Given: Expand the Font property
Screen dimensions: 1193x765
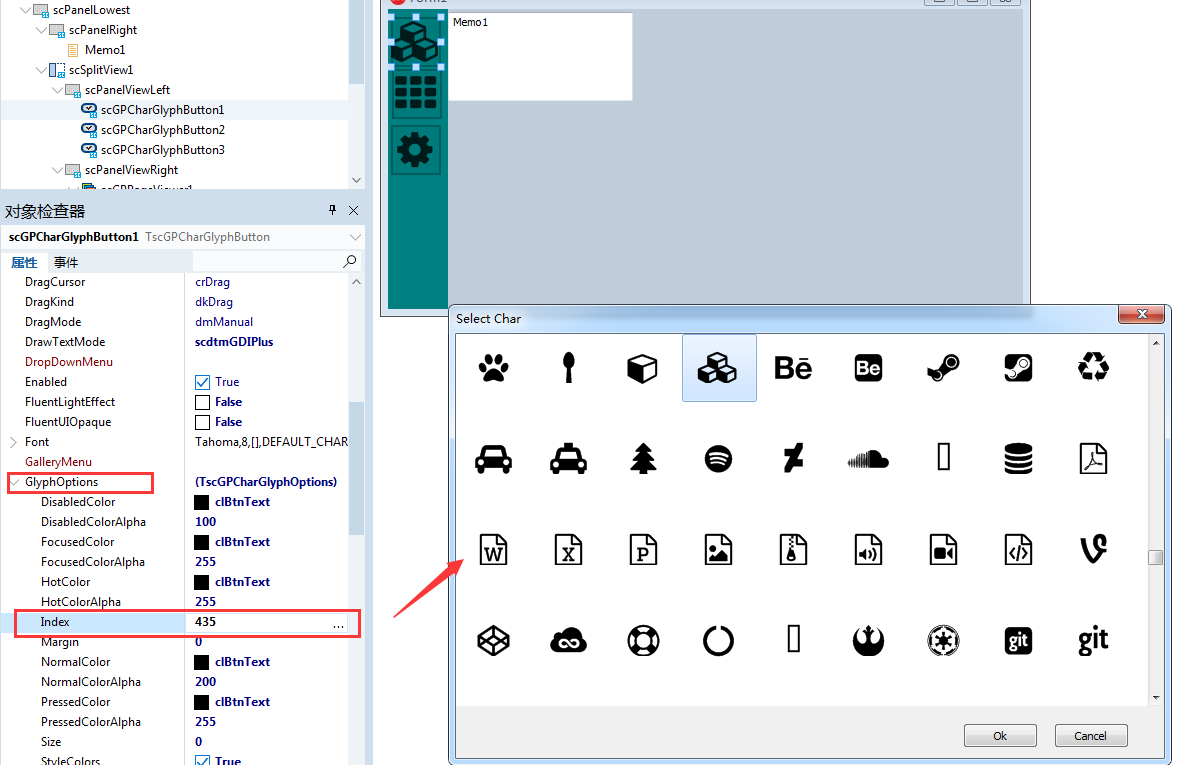Looking at the screenshot, I should pos(13,441).
